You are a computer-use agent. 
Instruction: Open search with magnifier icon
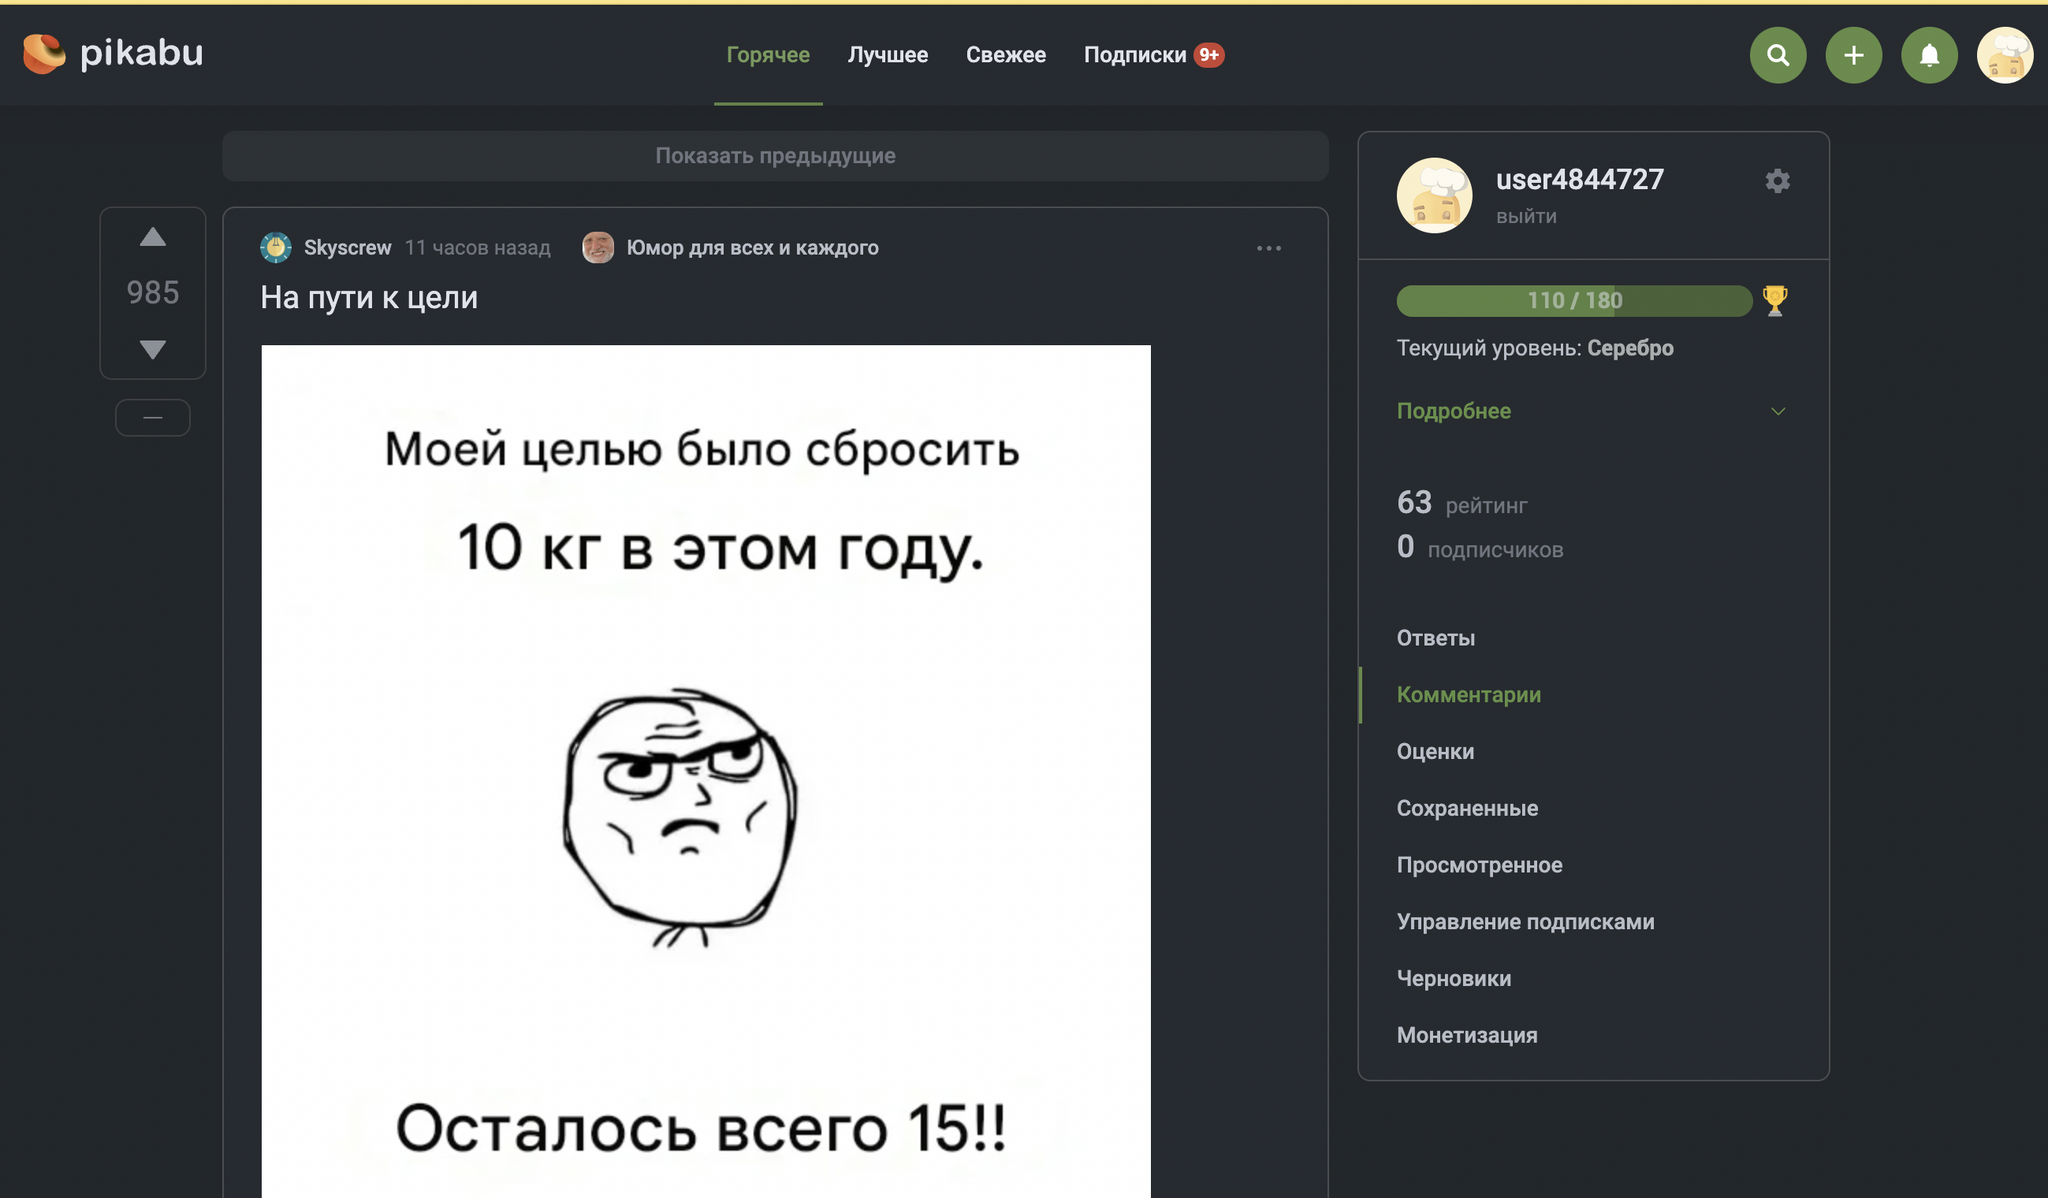click(1777, 55)
